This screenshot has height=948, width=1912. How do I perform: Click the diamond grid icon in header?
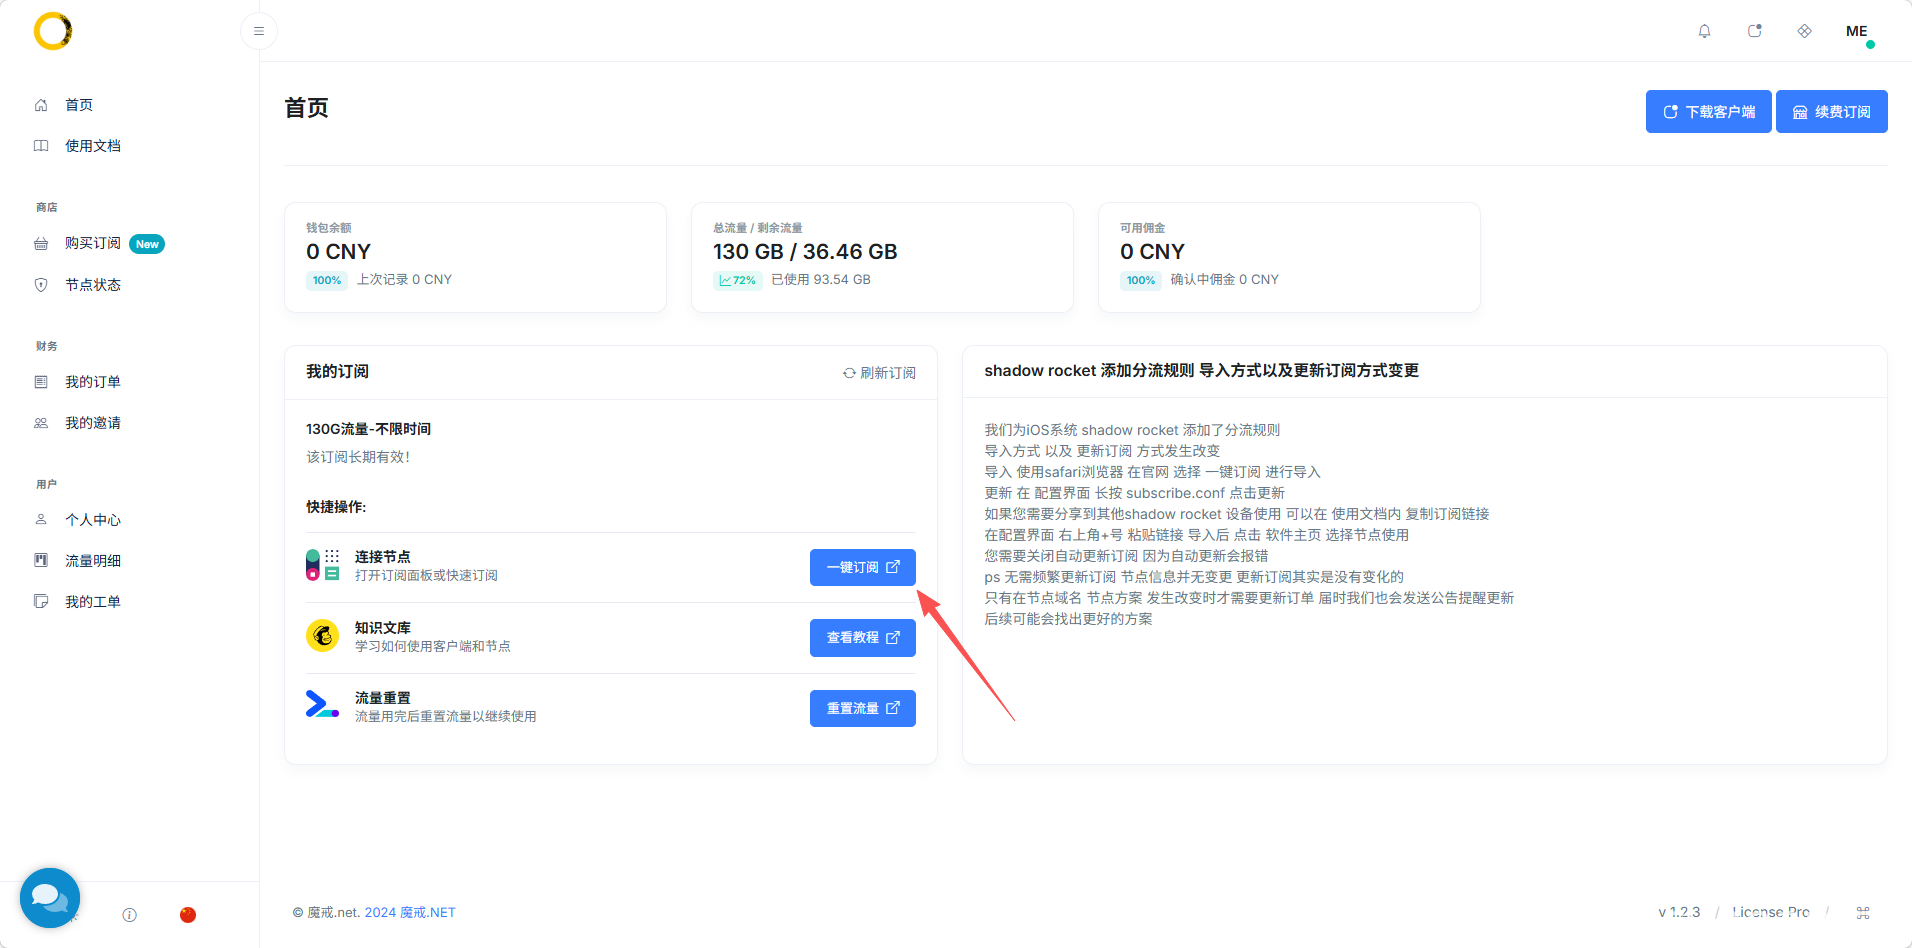1804,31
